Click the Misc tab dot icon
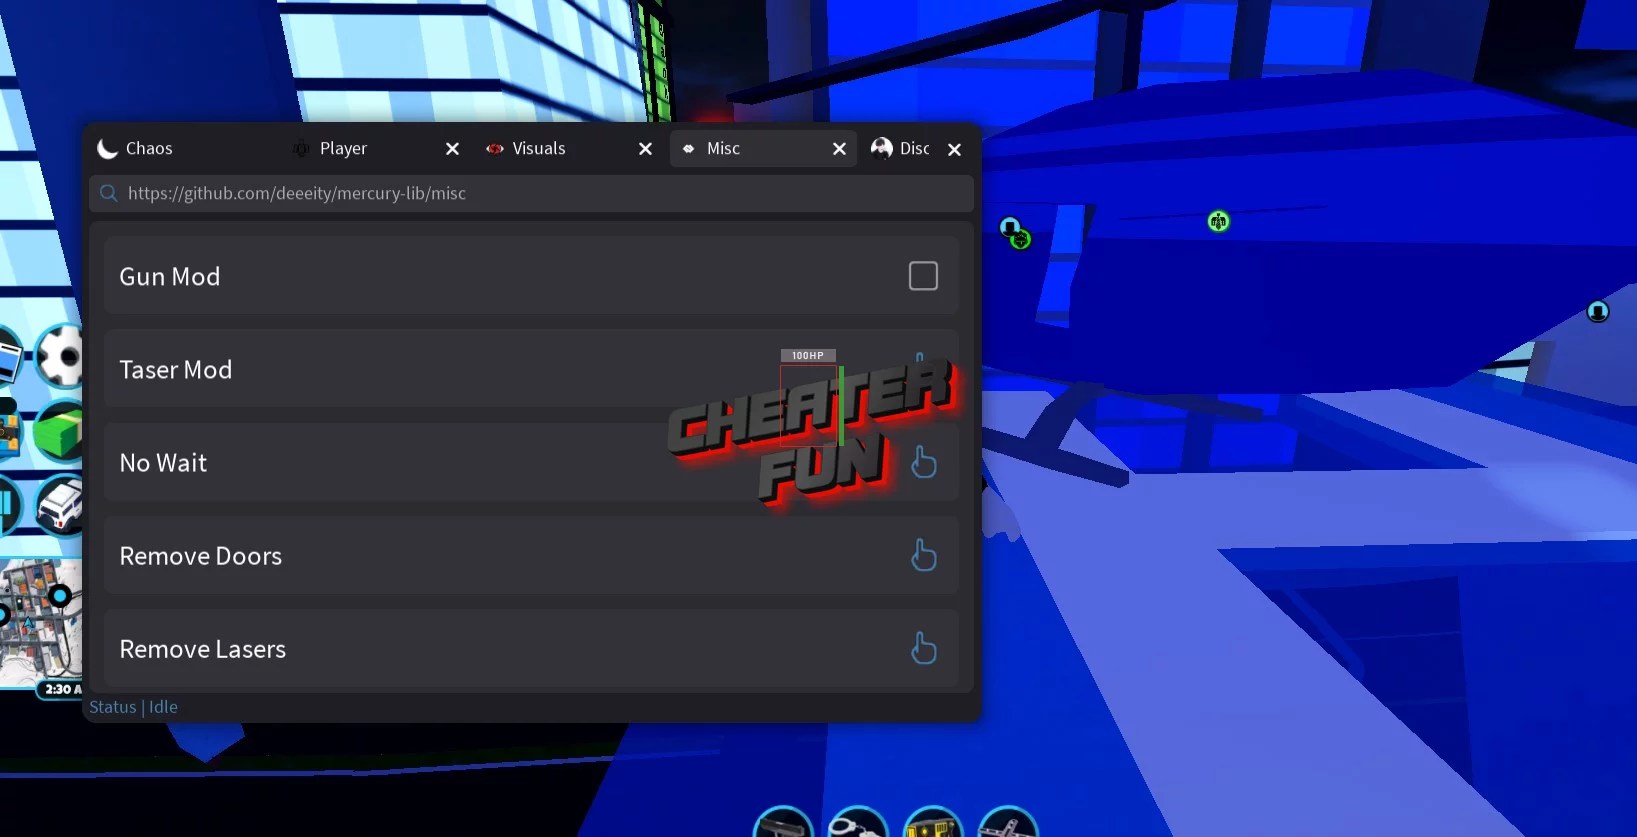The width and height of the screenshot is (1637, 837). (688, 148)
